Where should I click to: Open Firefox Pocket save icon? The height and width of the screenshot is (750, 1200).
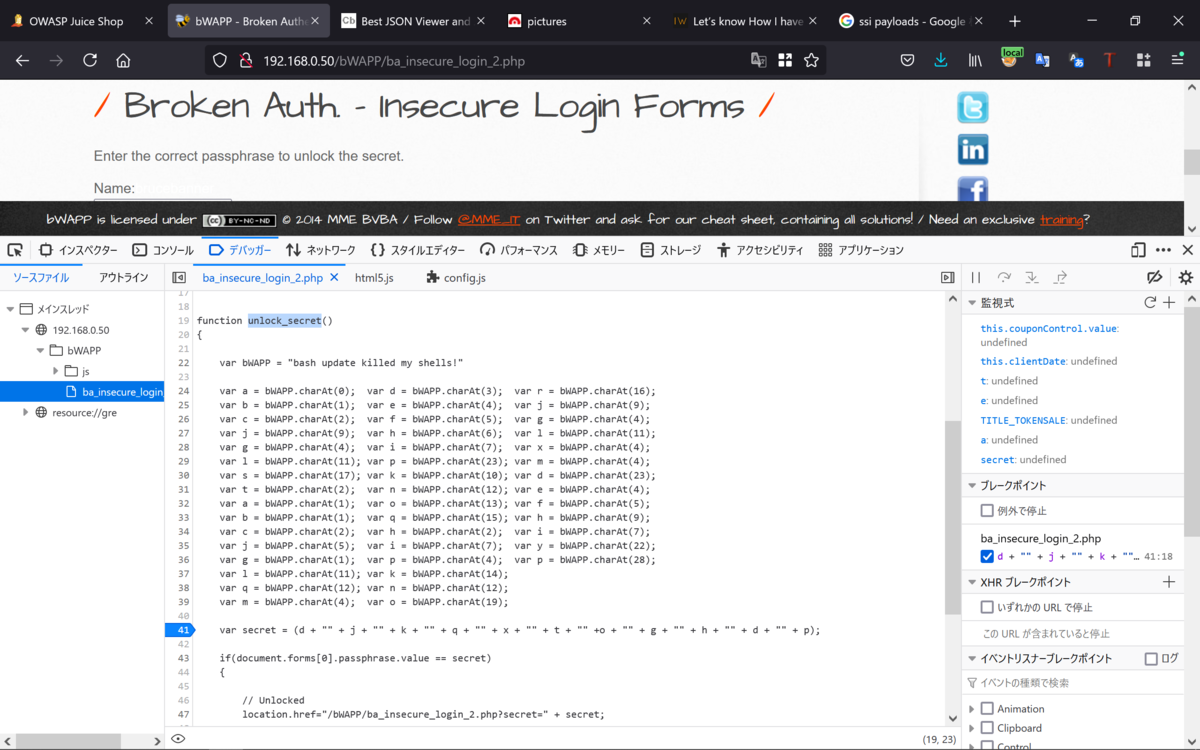coord(907,60)
